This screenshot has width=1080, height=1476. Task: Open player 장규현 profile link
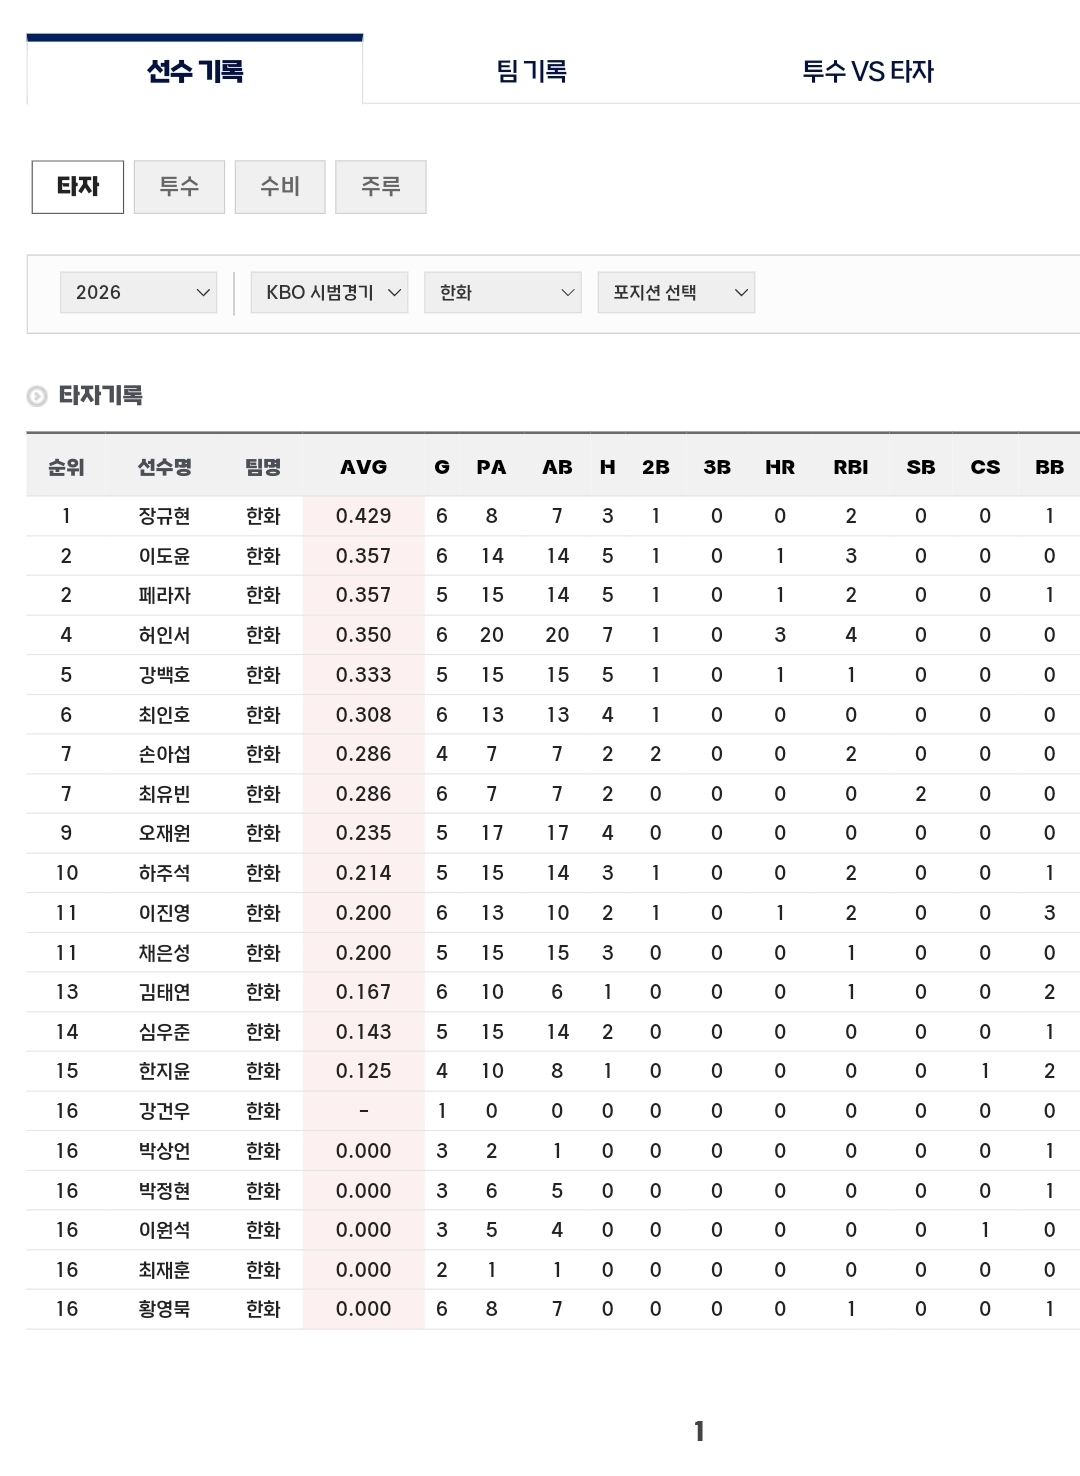(164, 516)
